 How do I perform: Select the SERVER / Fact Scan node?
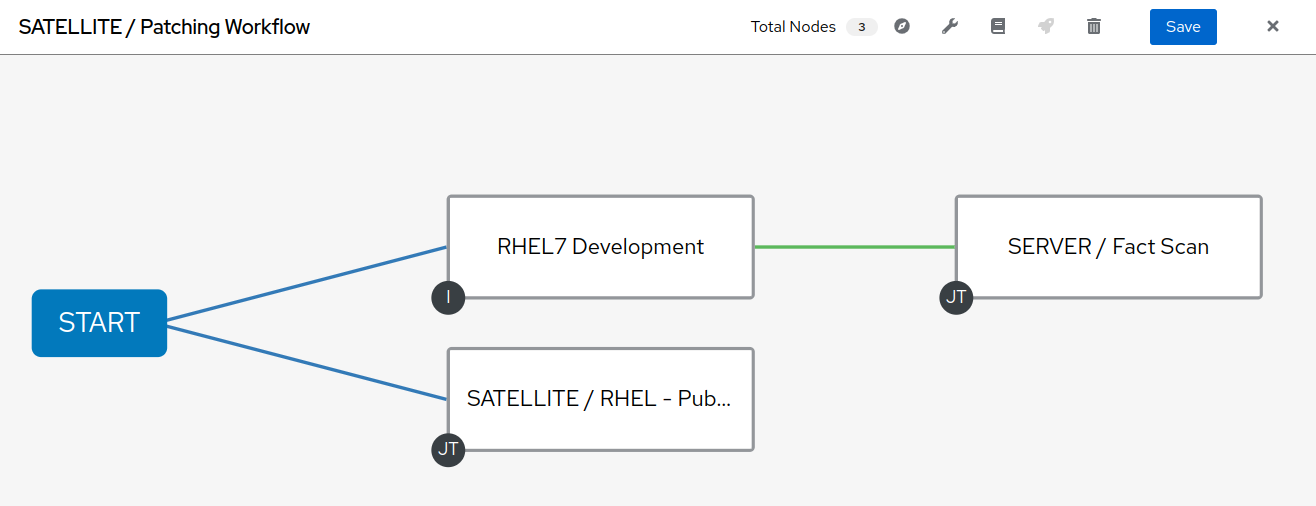[1108, 247]
